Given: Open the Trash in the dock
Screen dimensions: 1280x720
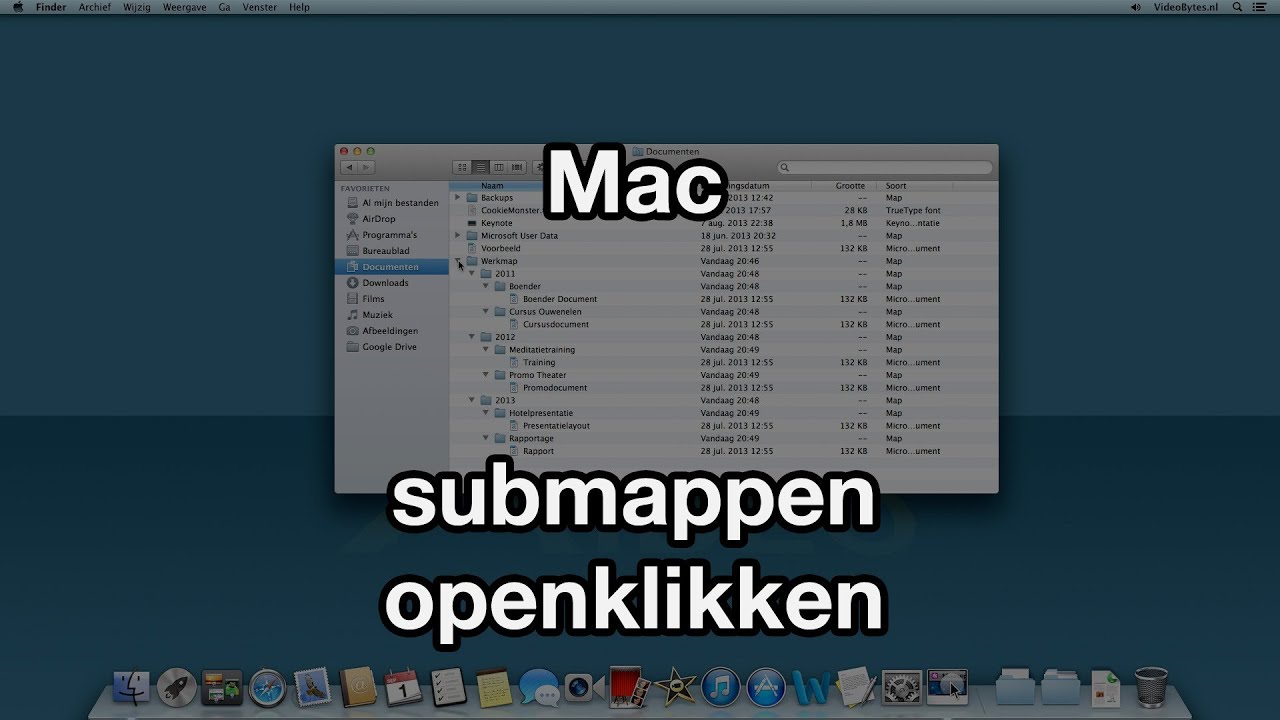Looking at the screenshot, I should click(1151, 688).
